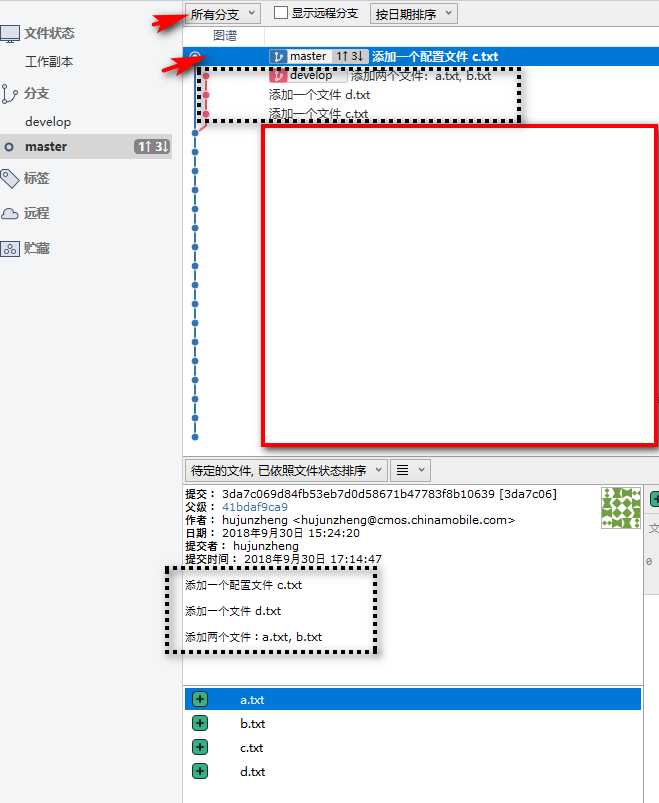The width and height of the screenshot is (659, 803).
Task: Open 文件状态 section in sidebar
Action: tap(49, 33)
